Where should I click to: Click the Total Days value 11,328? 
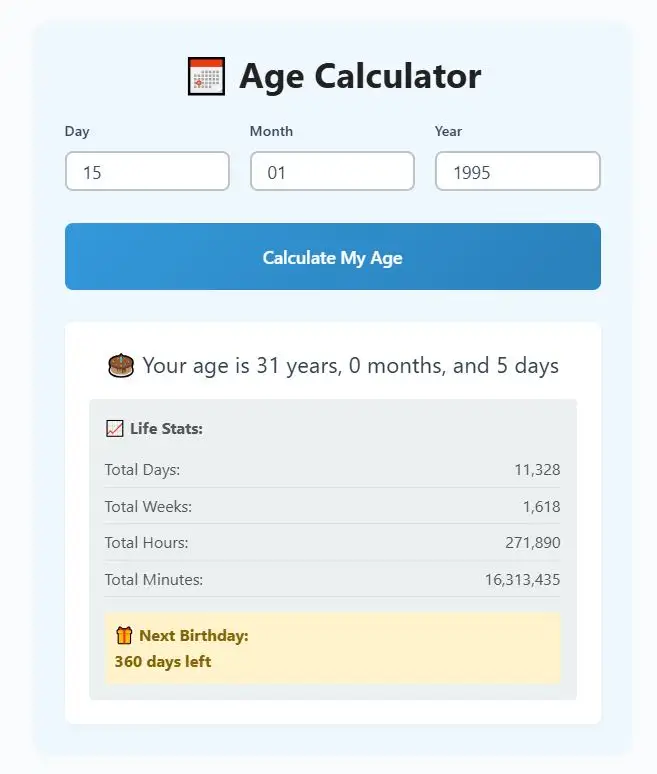537,470
